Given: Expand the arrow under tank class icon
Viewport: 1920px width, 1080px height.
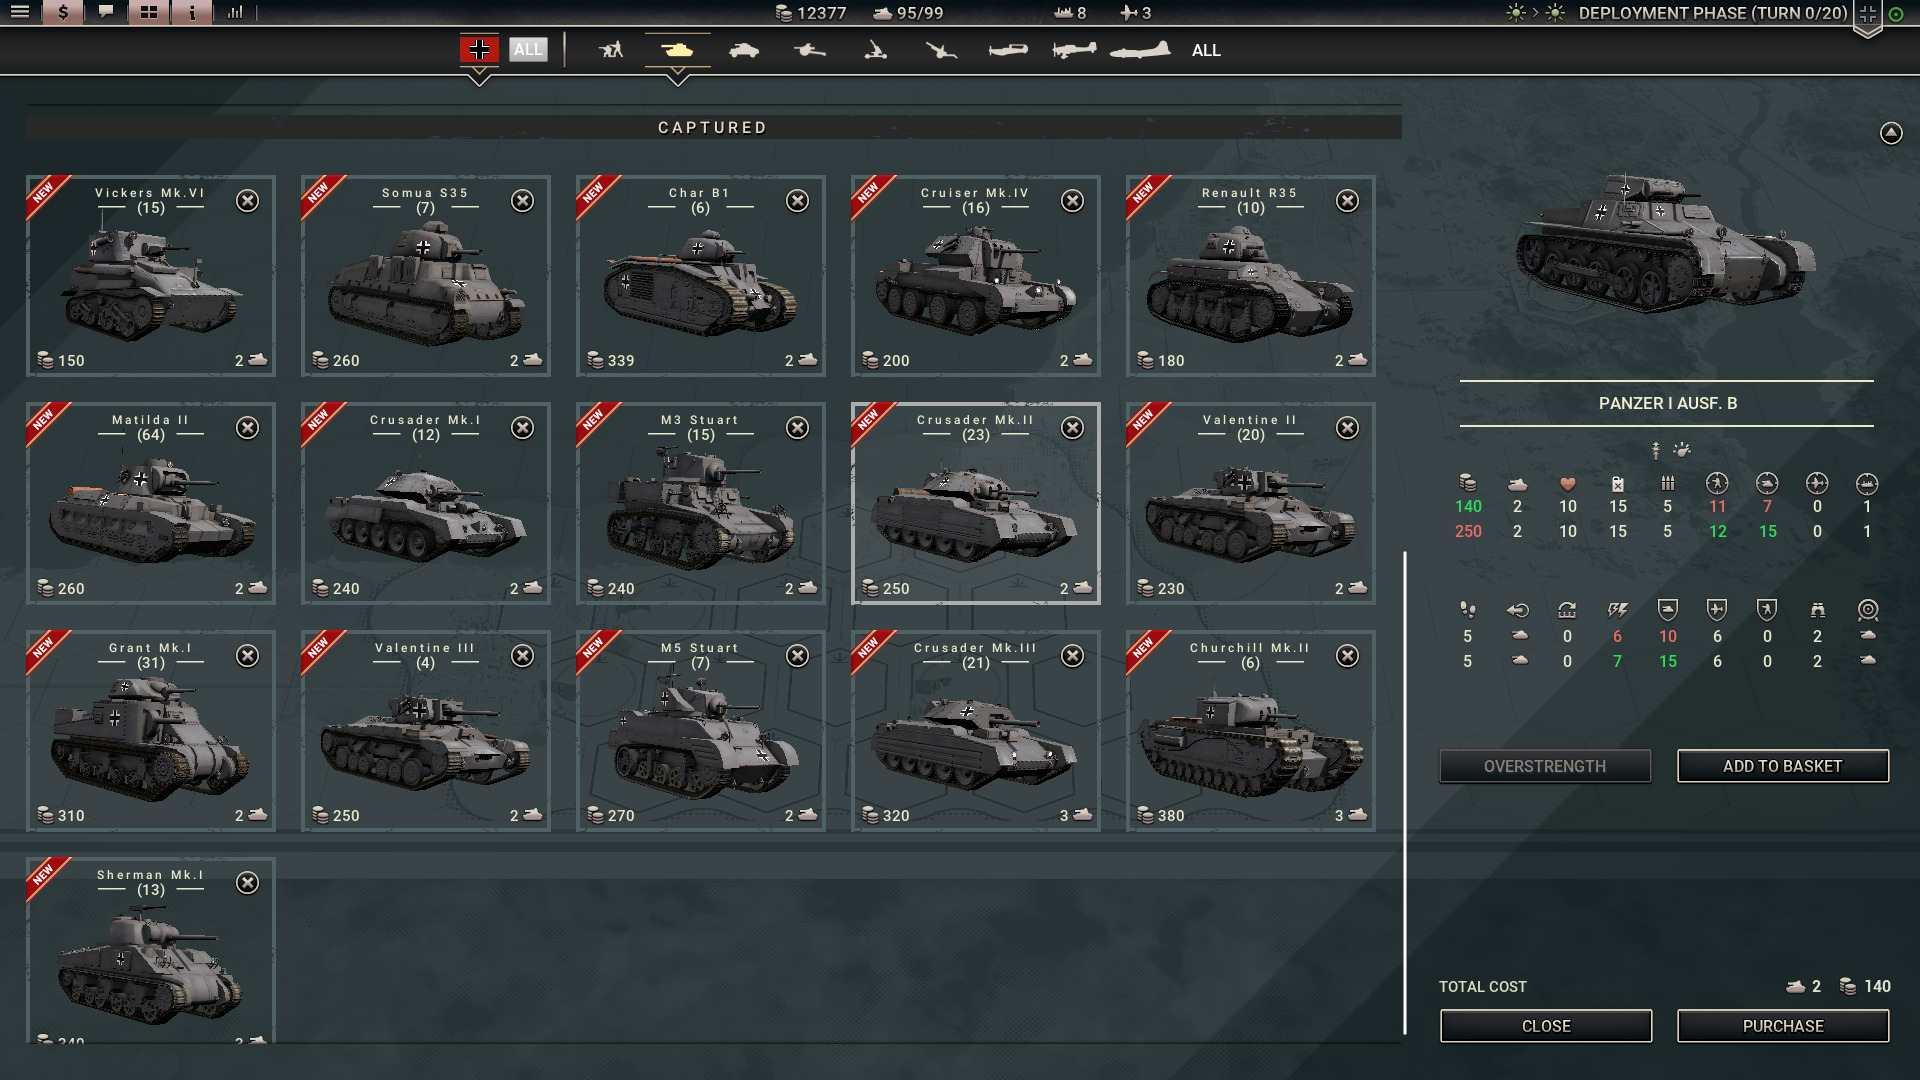Looking at the screenshot, I should click(677, 77).
